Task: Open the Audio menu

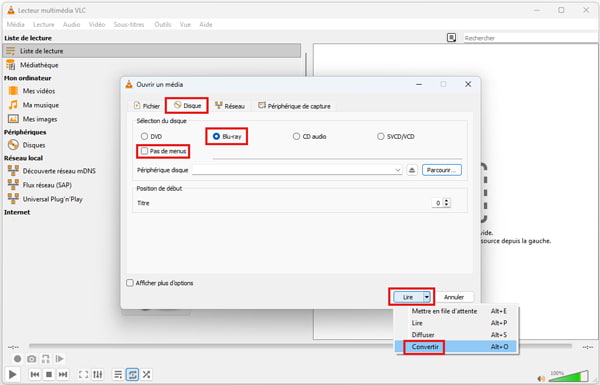Action: point(72,24)
